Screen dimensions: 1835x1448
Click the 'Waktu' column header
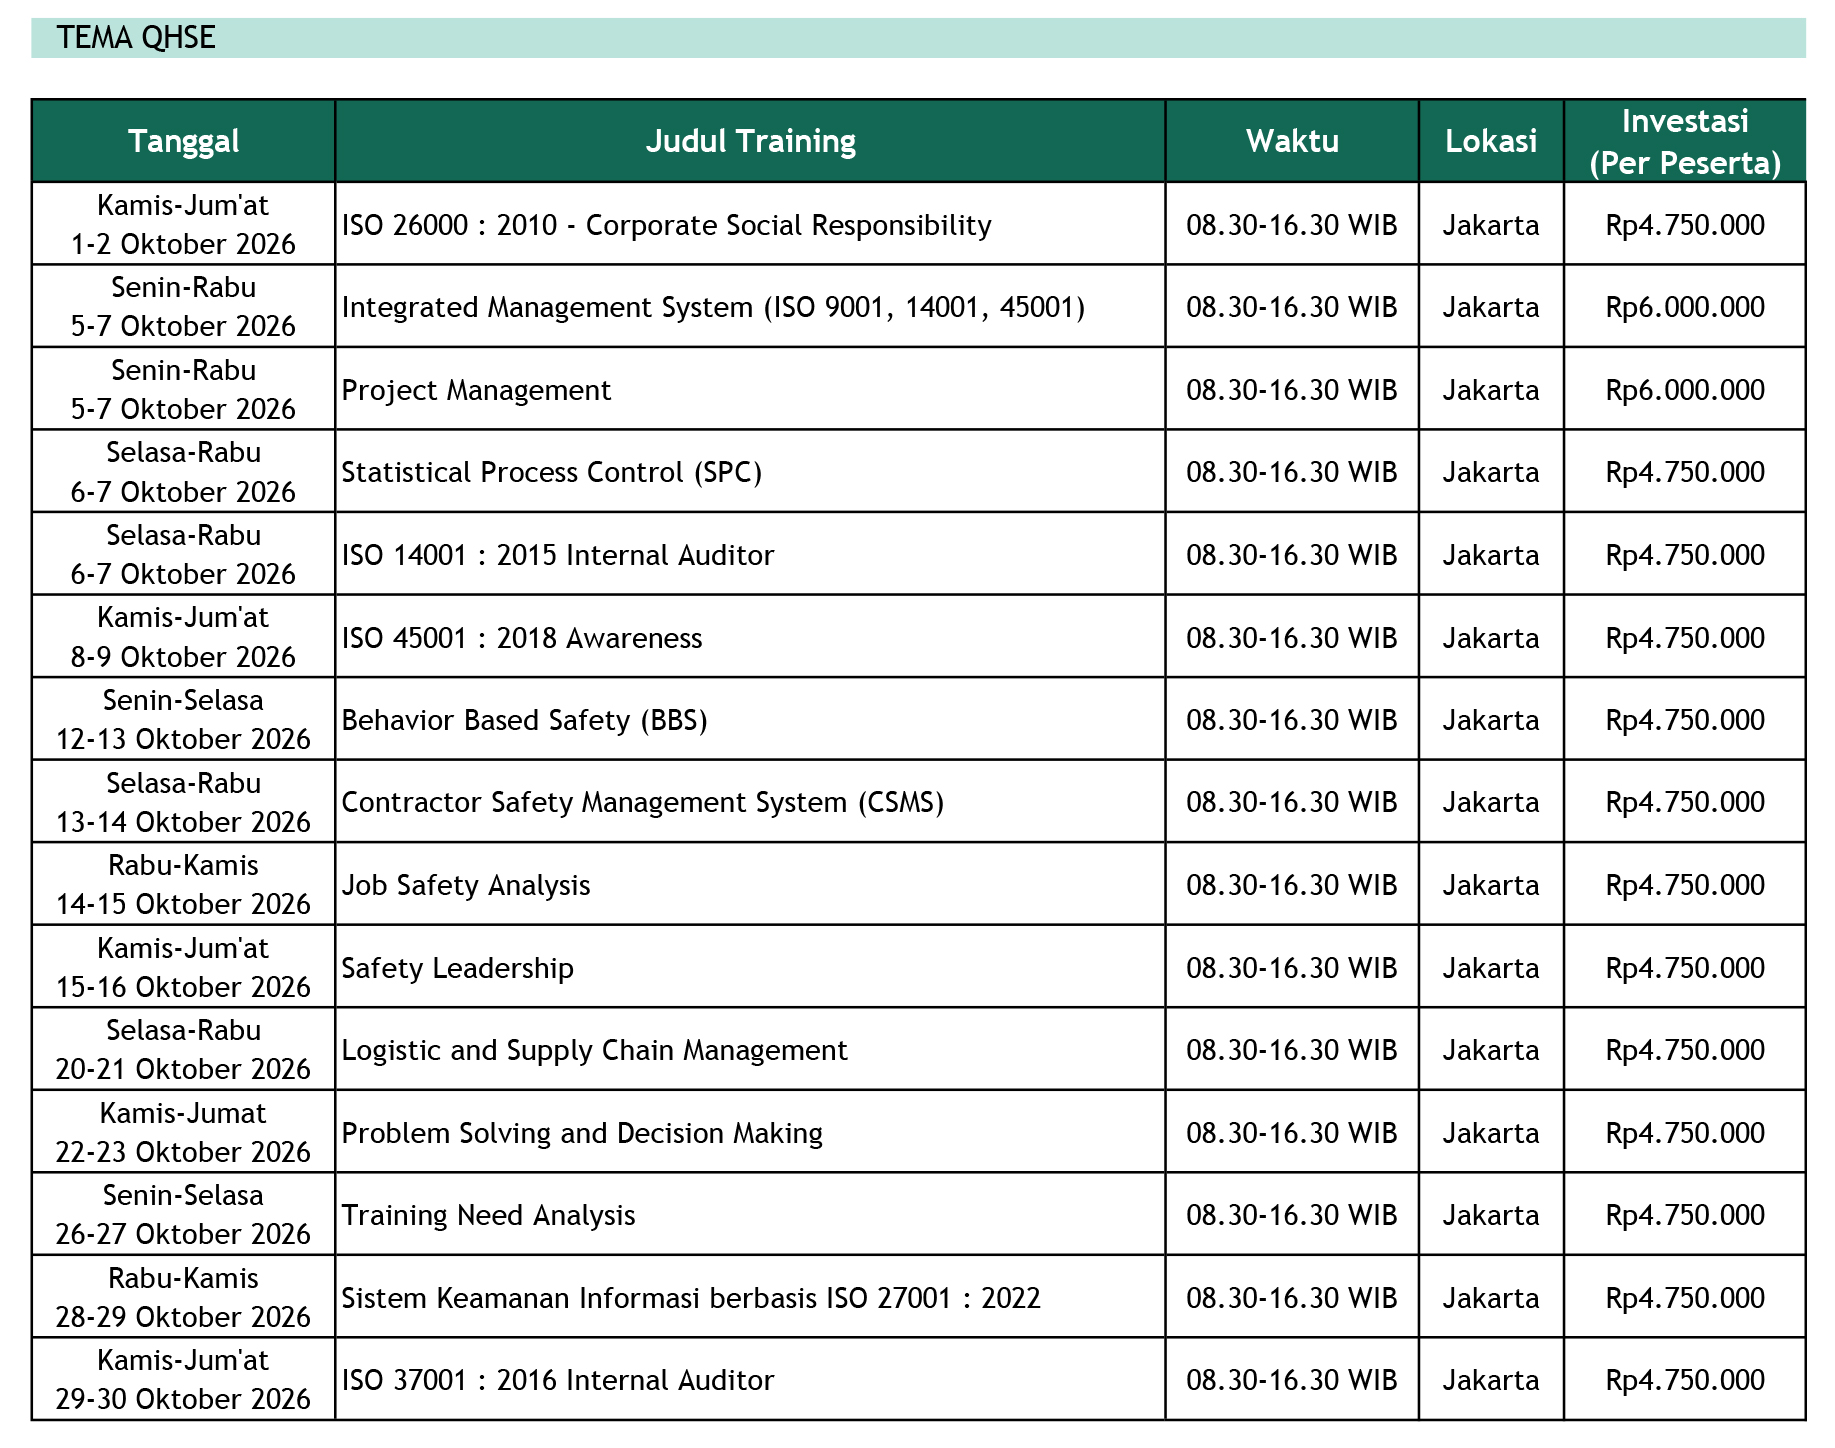tap(1292, 141)
